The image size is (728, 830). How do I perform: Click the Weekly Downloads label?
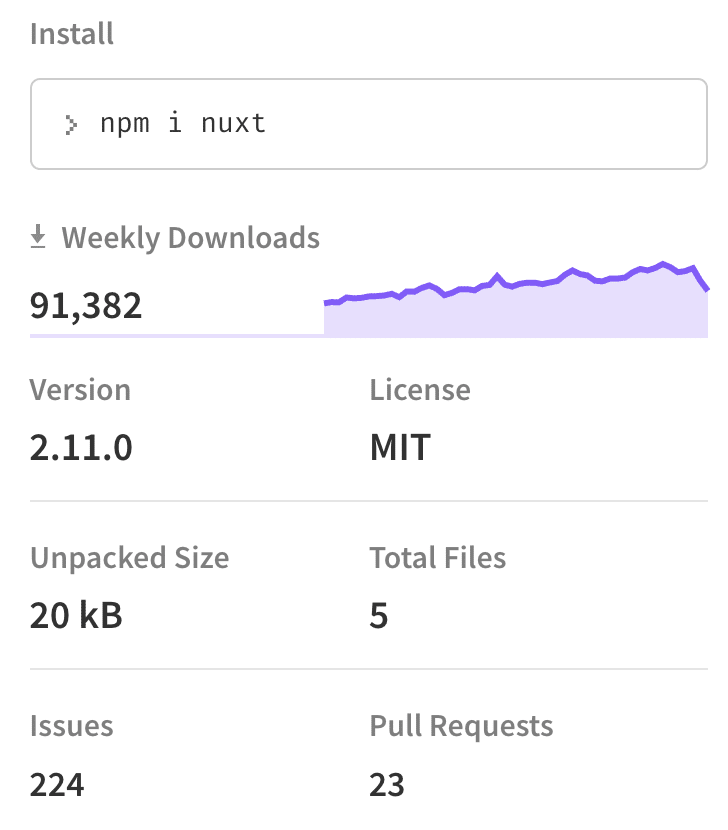point(190,238)
